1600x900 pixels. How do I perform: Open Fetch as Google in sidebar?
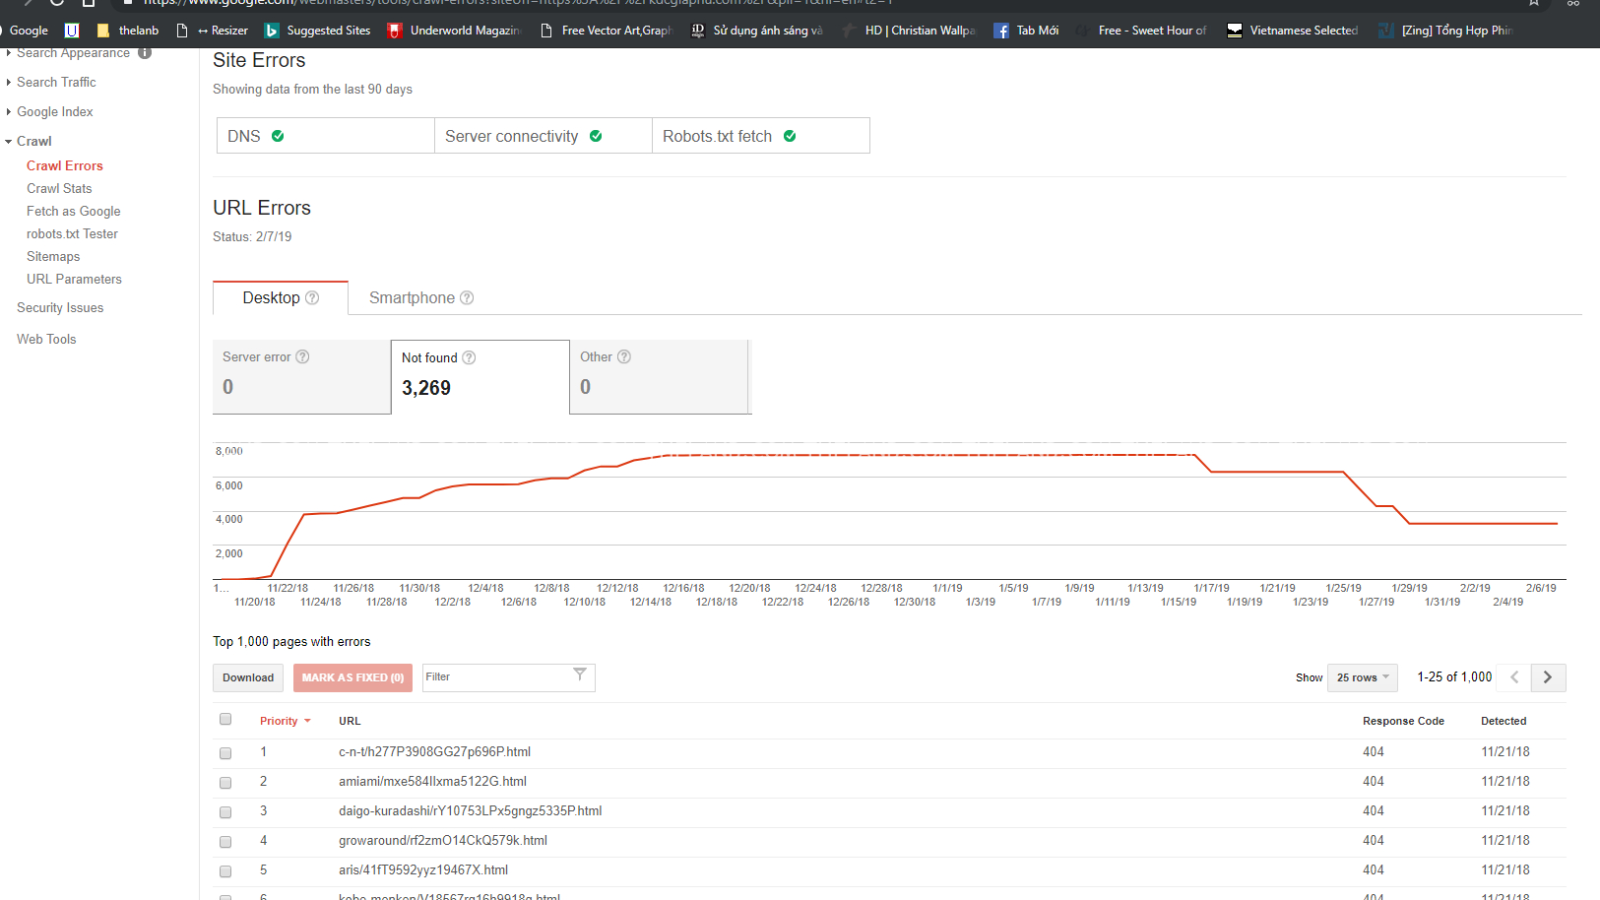click(73, 211)
